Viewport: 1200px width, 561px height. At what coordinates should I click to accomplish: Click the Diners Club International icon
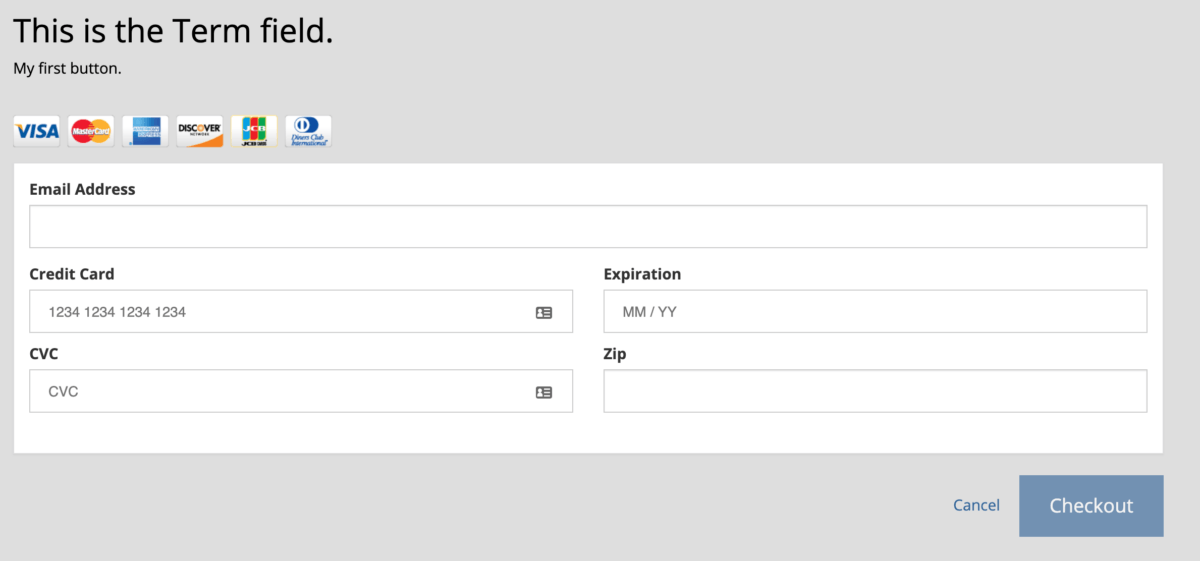[x=308, y=131]
